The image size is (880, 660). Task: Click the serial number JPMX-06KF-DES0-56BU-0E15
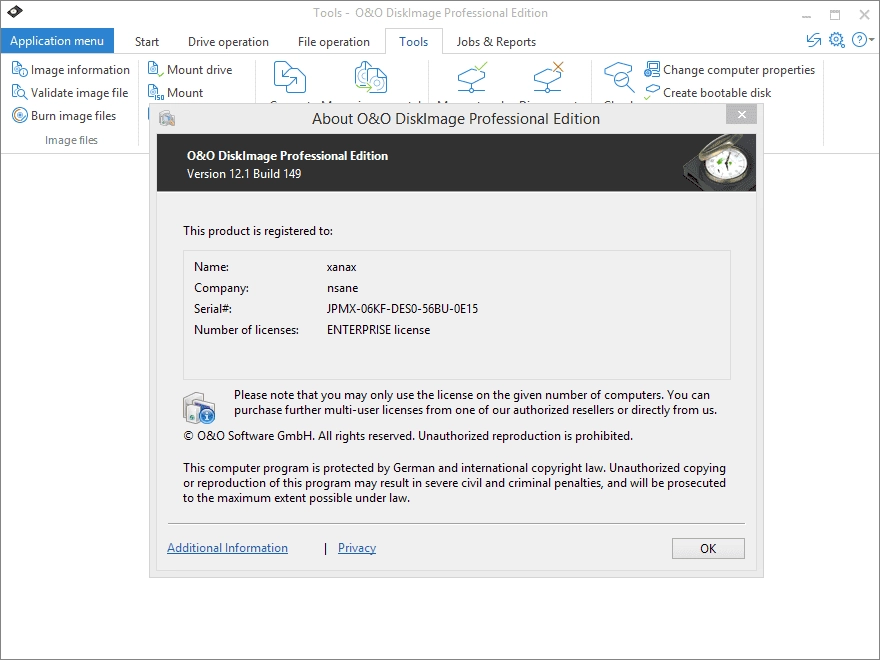pyautogui.click(x=402, y=309)
